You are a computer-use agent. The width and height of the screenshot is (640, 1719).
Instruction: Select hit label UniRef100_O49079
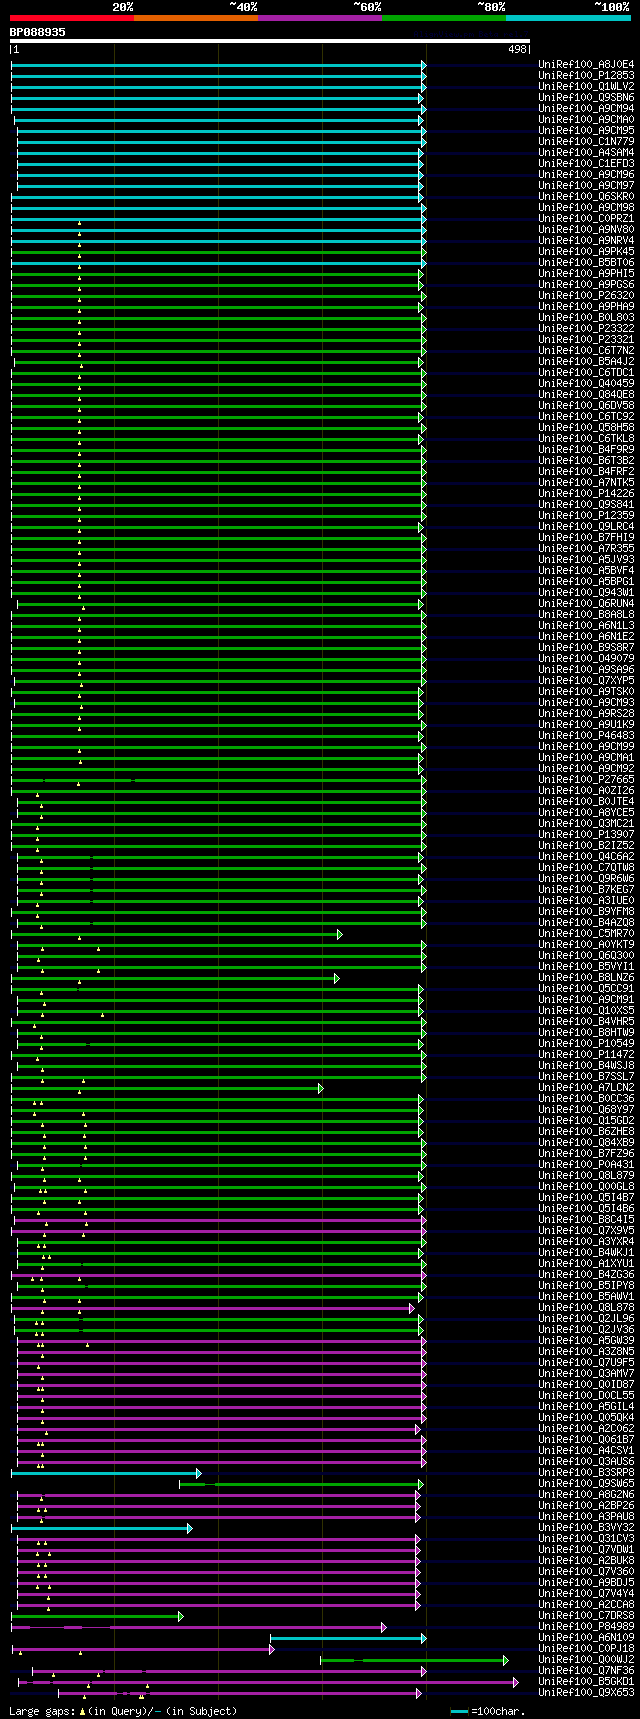coord(586,658)
